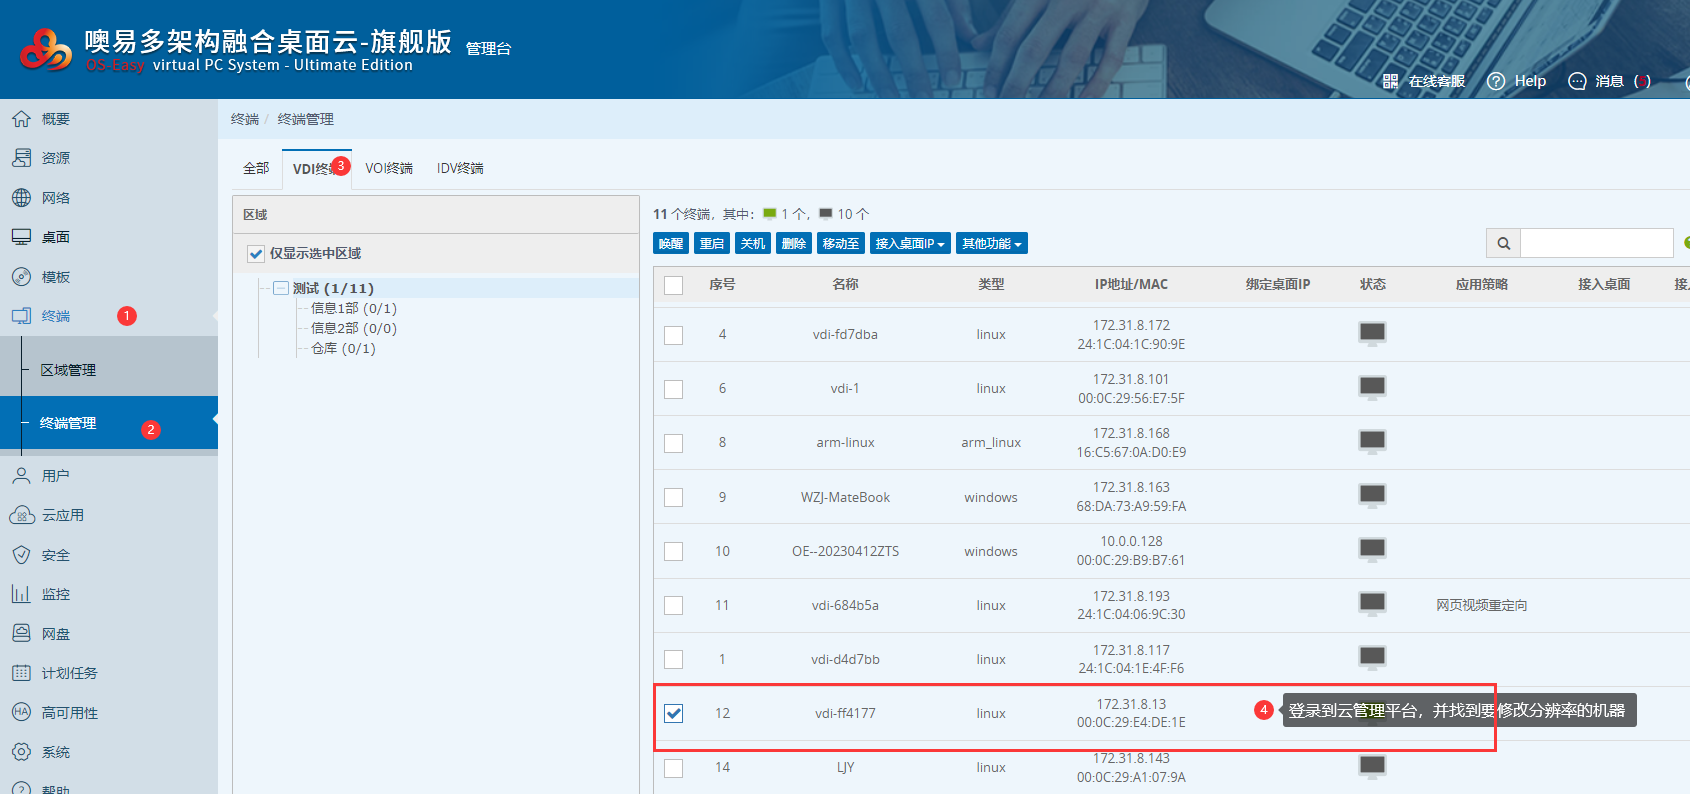The height and width of the screenshot is (794, 1690).
Task: Click the 概要 home icon in sidebar
Action: (21, 119)
